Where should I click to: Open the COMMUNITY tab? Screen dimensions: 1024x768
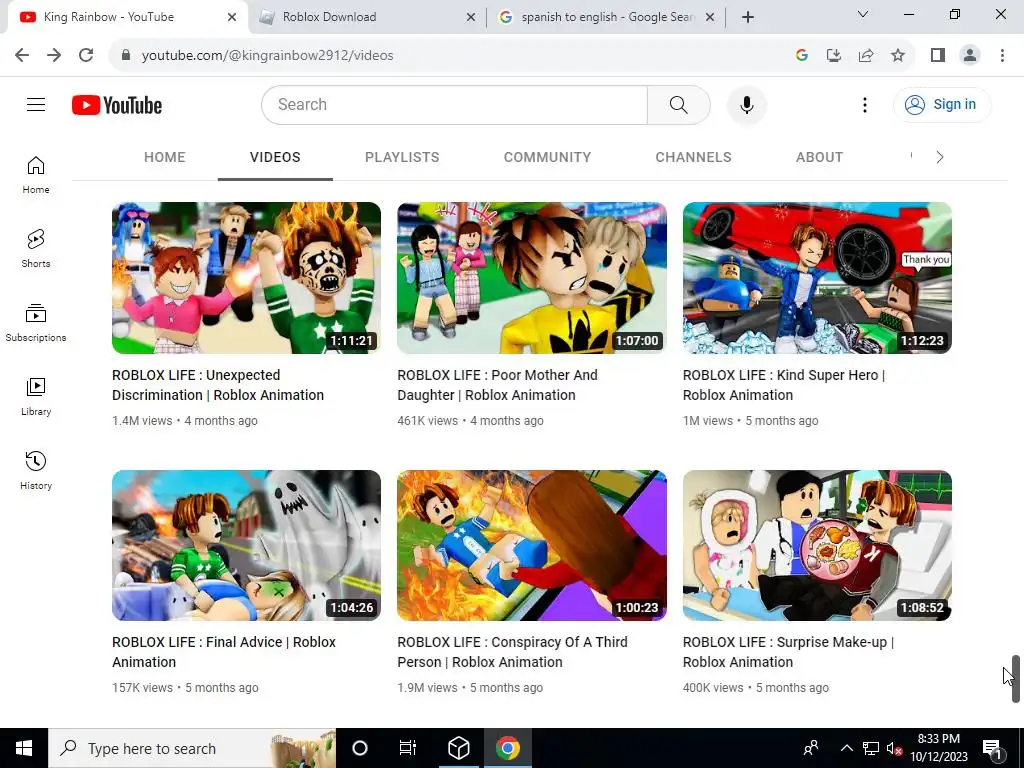click(547, 157)
